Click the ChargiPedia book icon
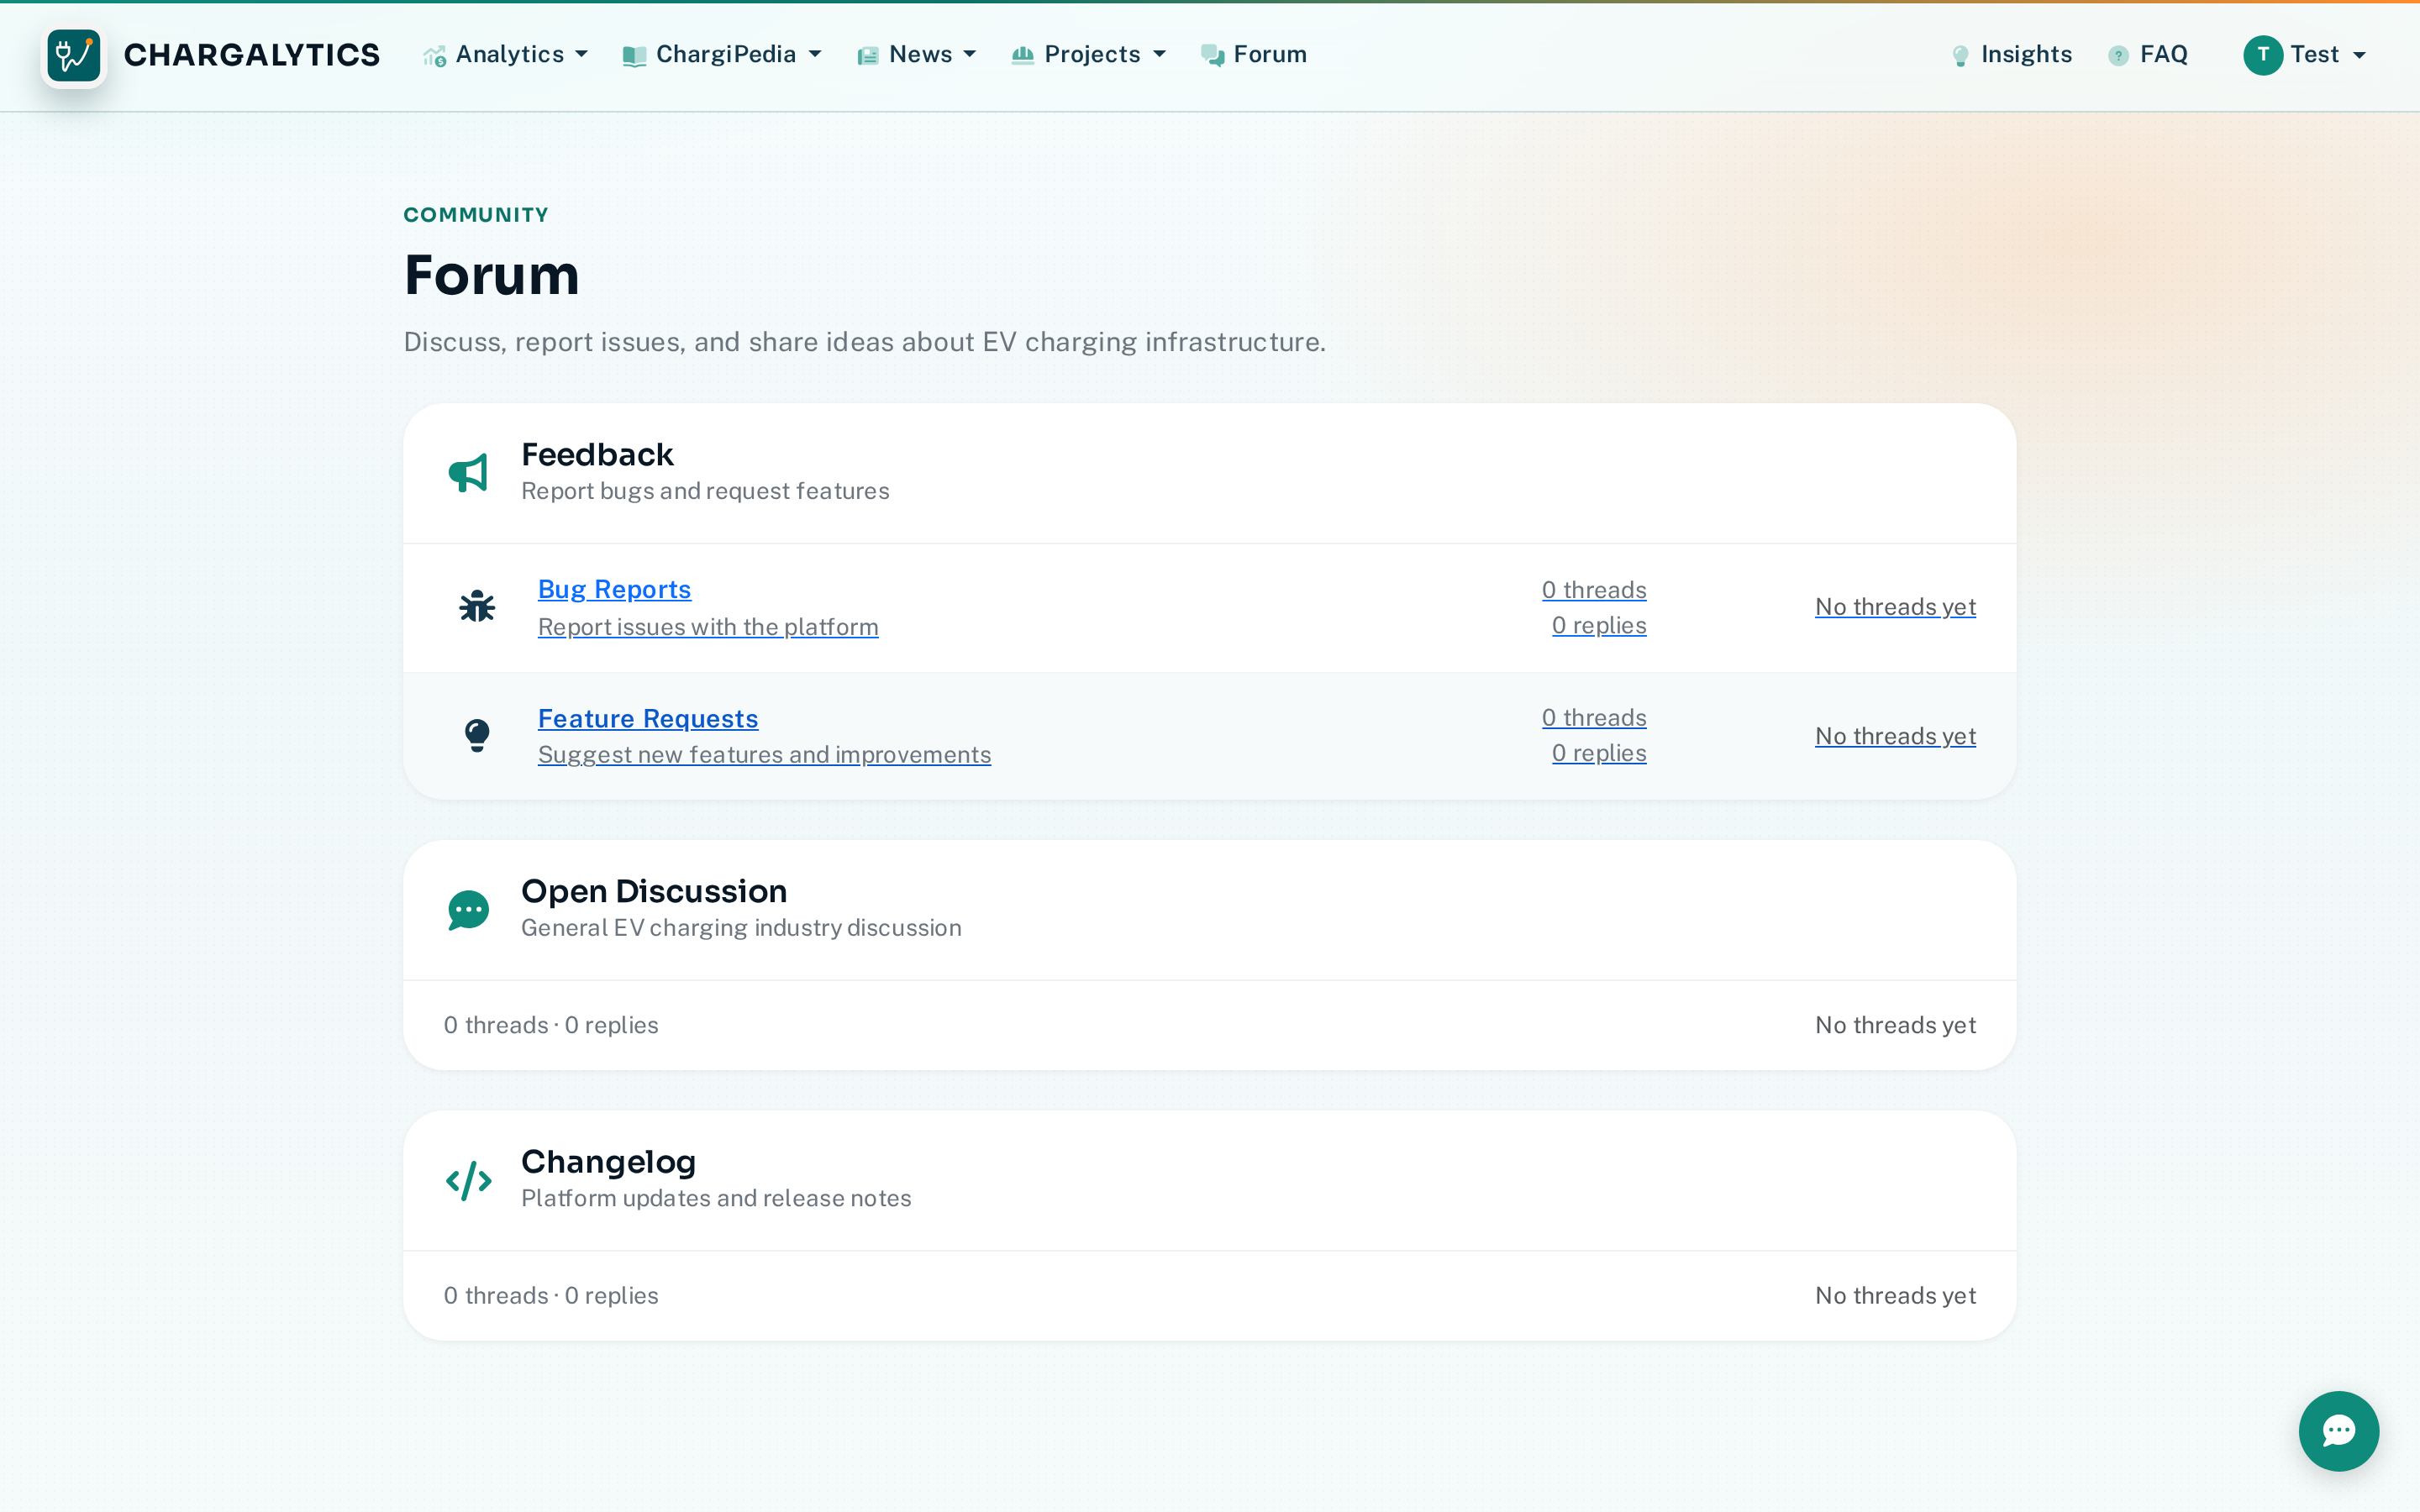 click(634, 56)
